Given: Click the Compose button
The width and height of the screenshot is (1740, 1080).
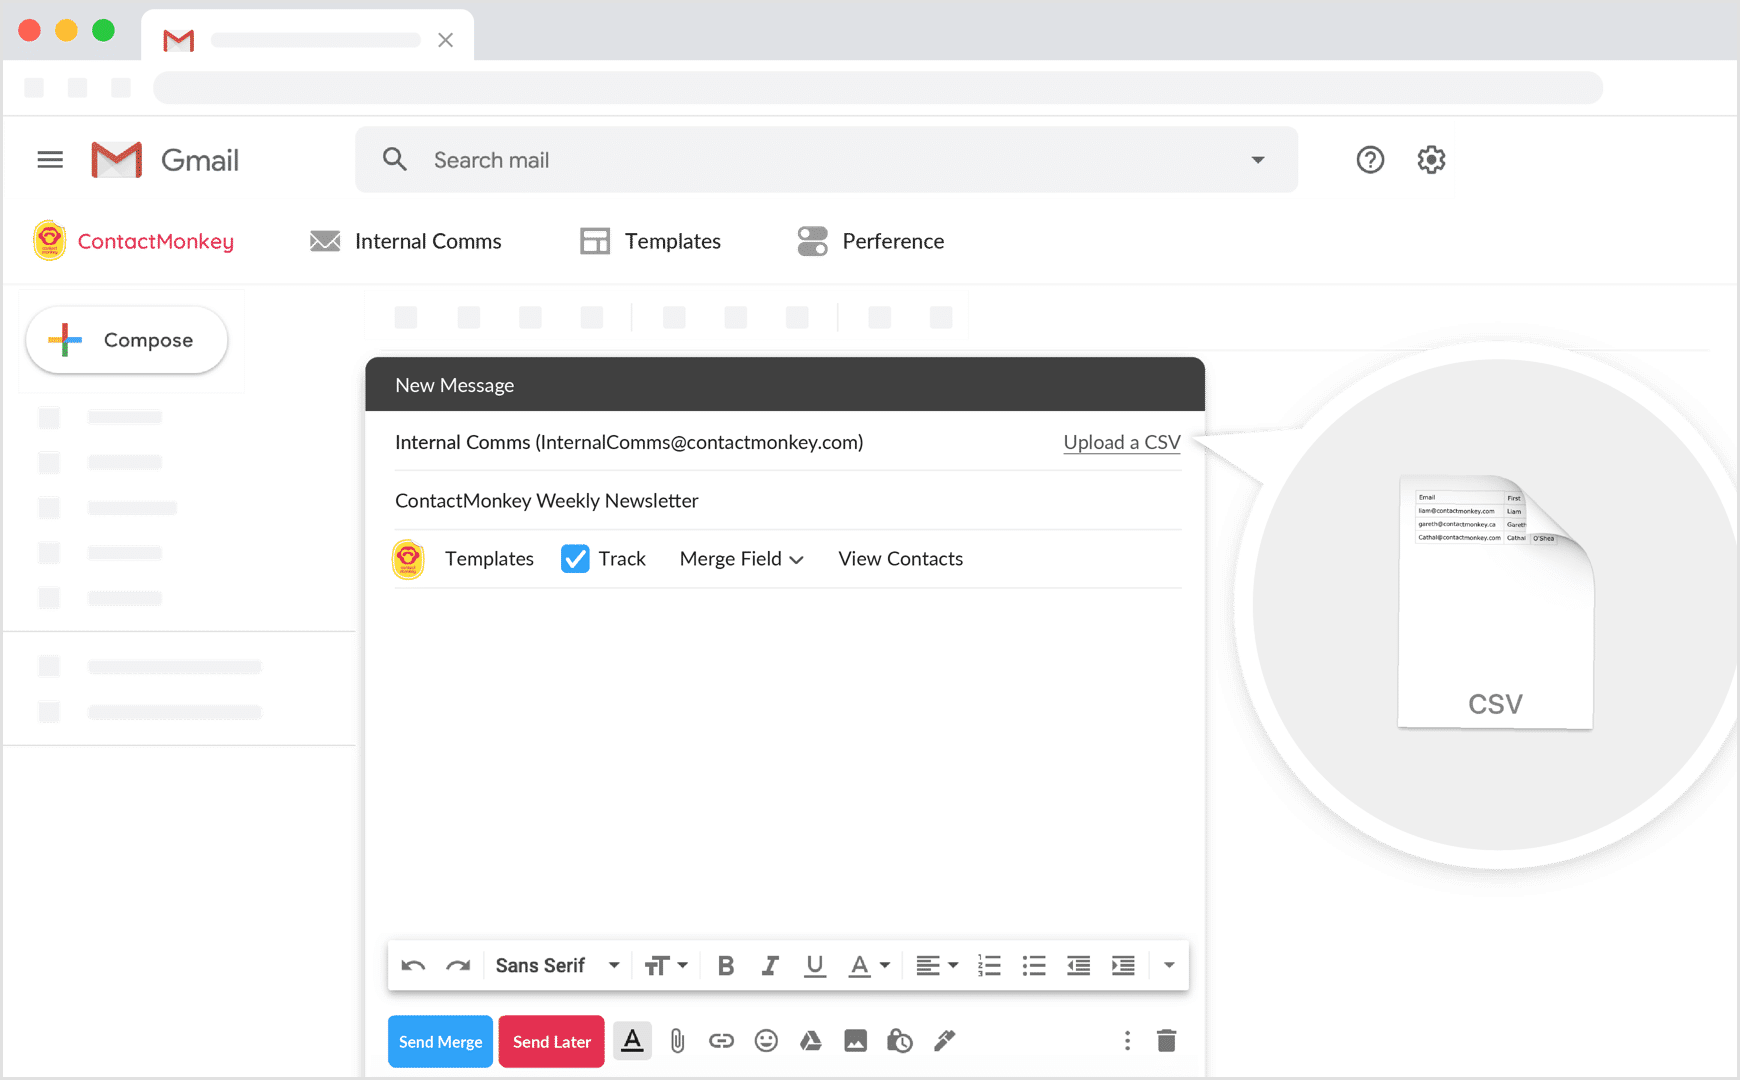Looking at the screenshot, I should 127,340.
